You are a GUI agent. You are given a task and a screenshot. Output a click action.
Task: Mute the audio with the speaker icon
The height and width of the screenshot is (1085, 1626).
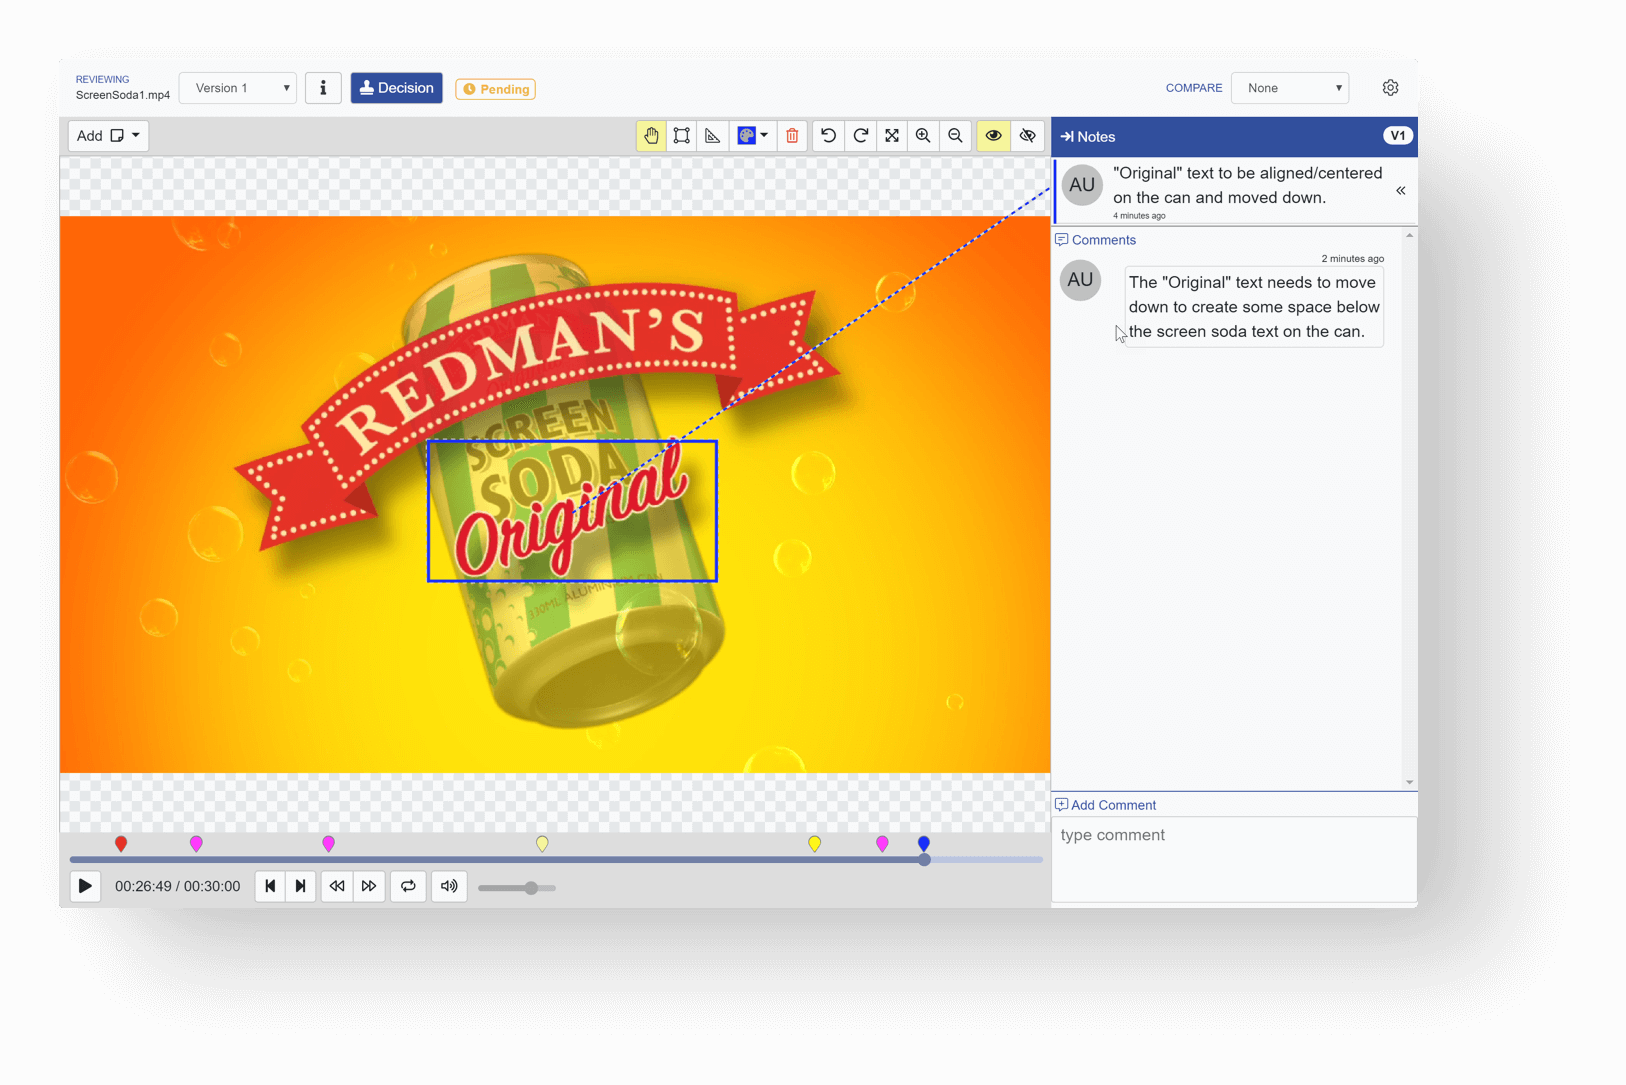point(450,887)
